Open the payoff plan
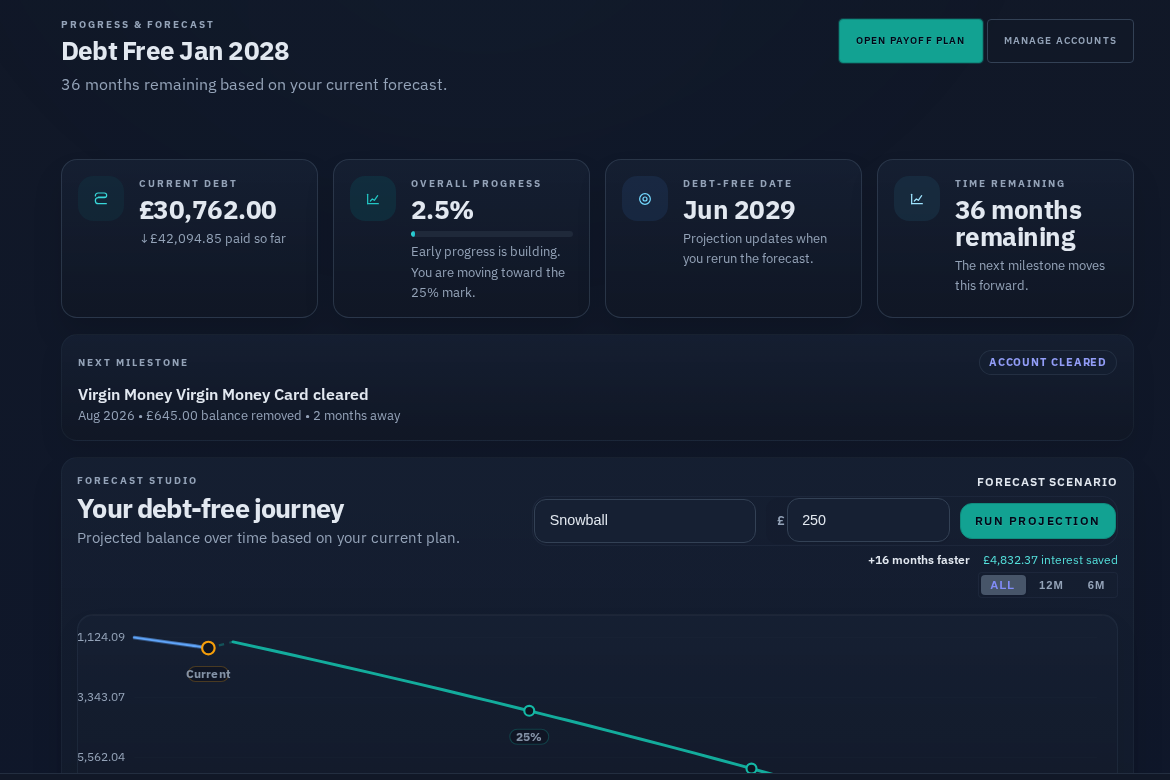 coord(910,41)
